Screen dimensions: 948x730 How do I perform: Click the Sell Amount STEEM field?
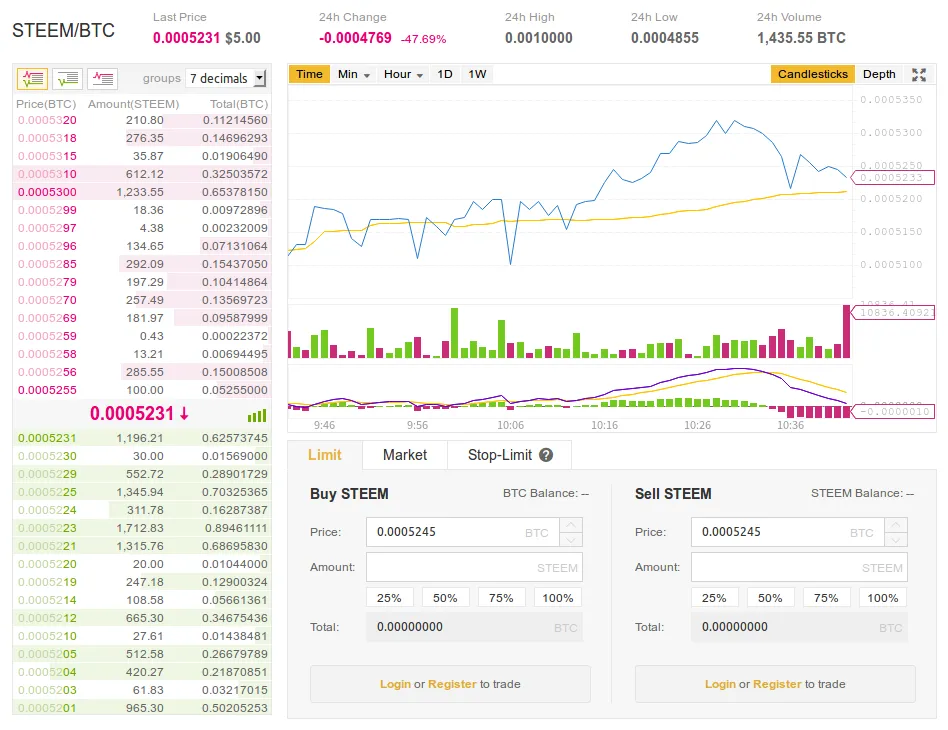coord(799,567)
